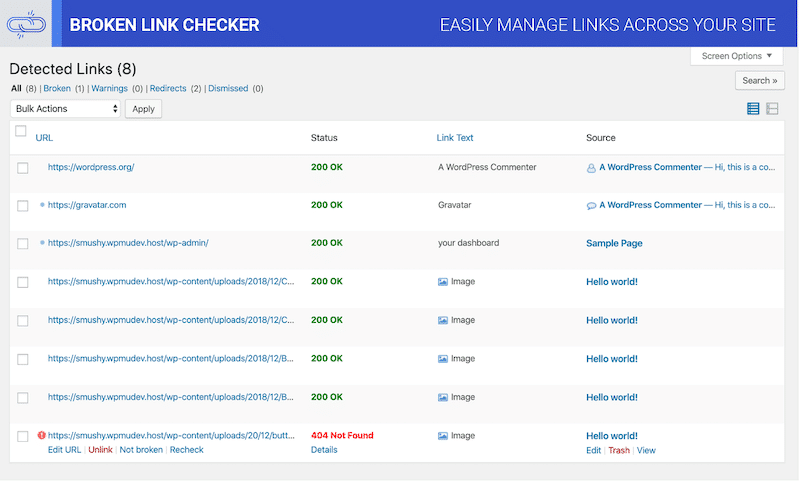Click the Broken Link Checker chain logo
Image resolution: width=800 pixels, height=485 pixels.
click(26, 24)
